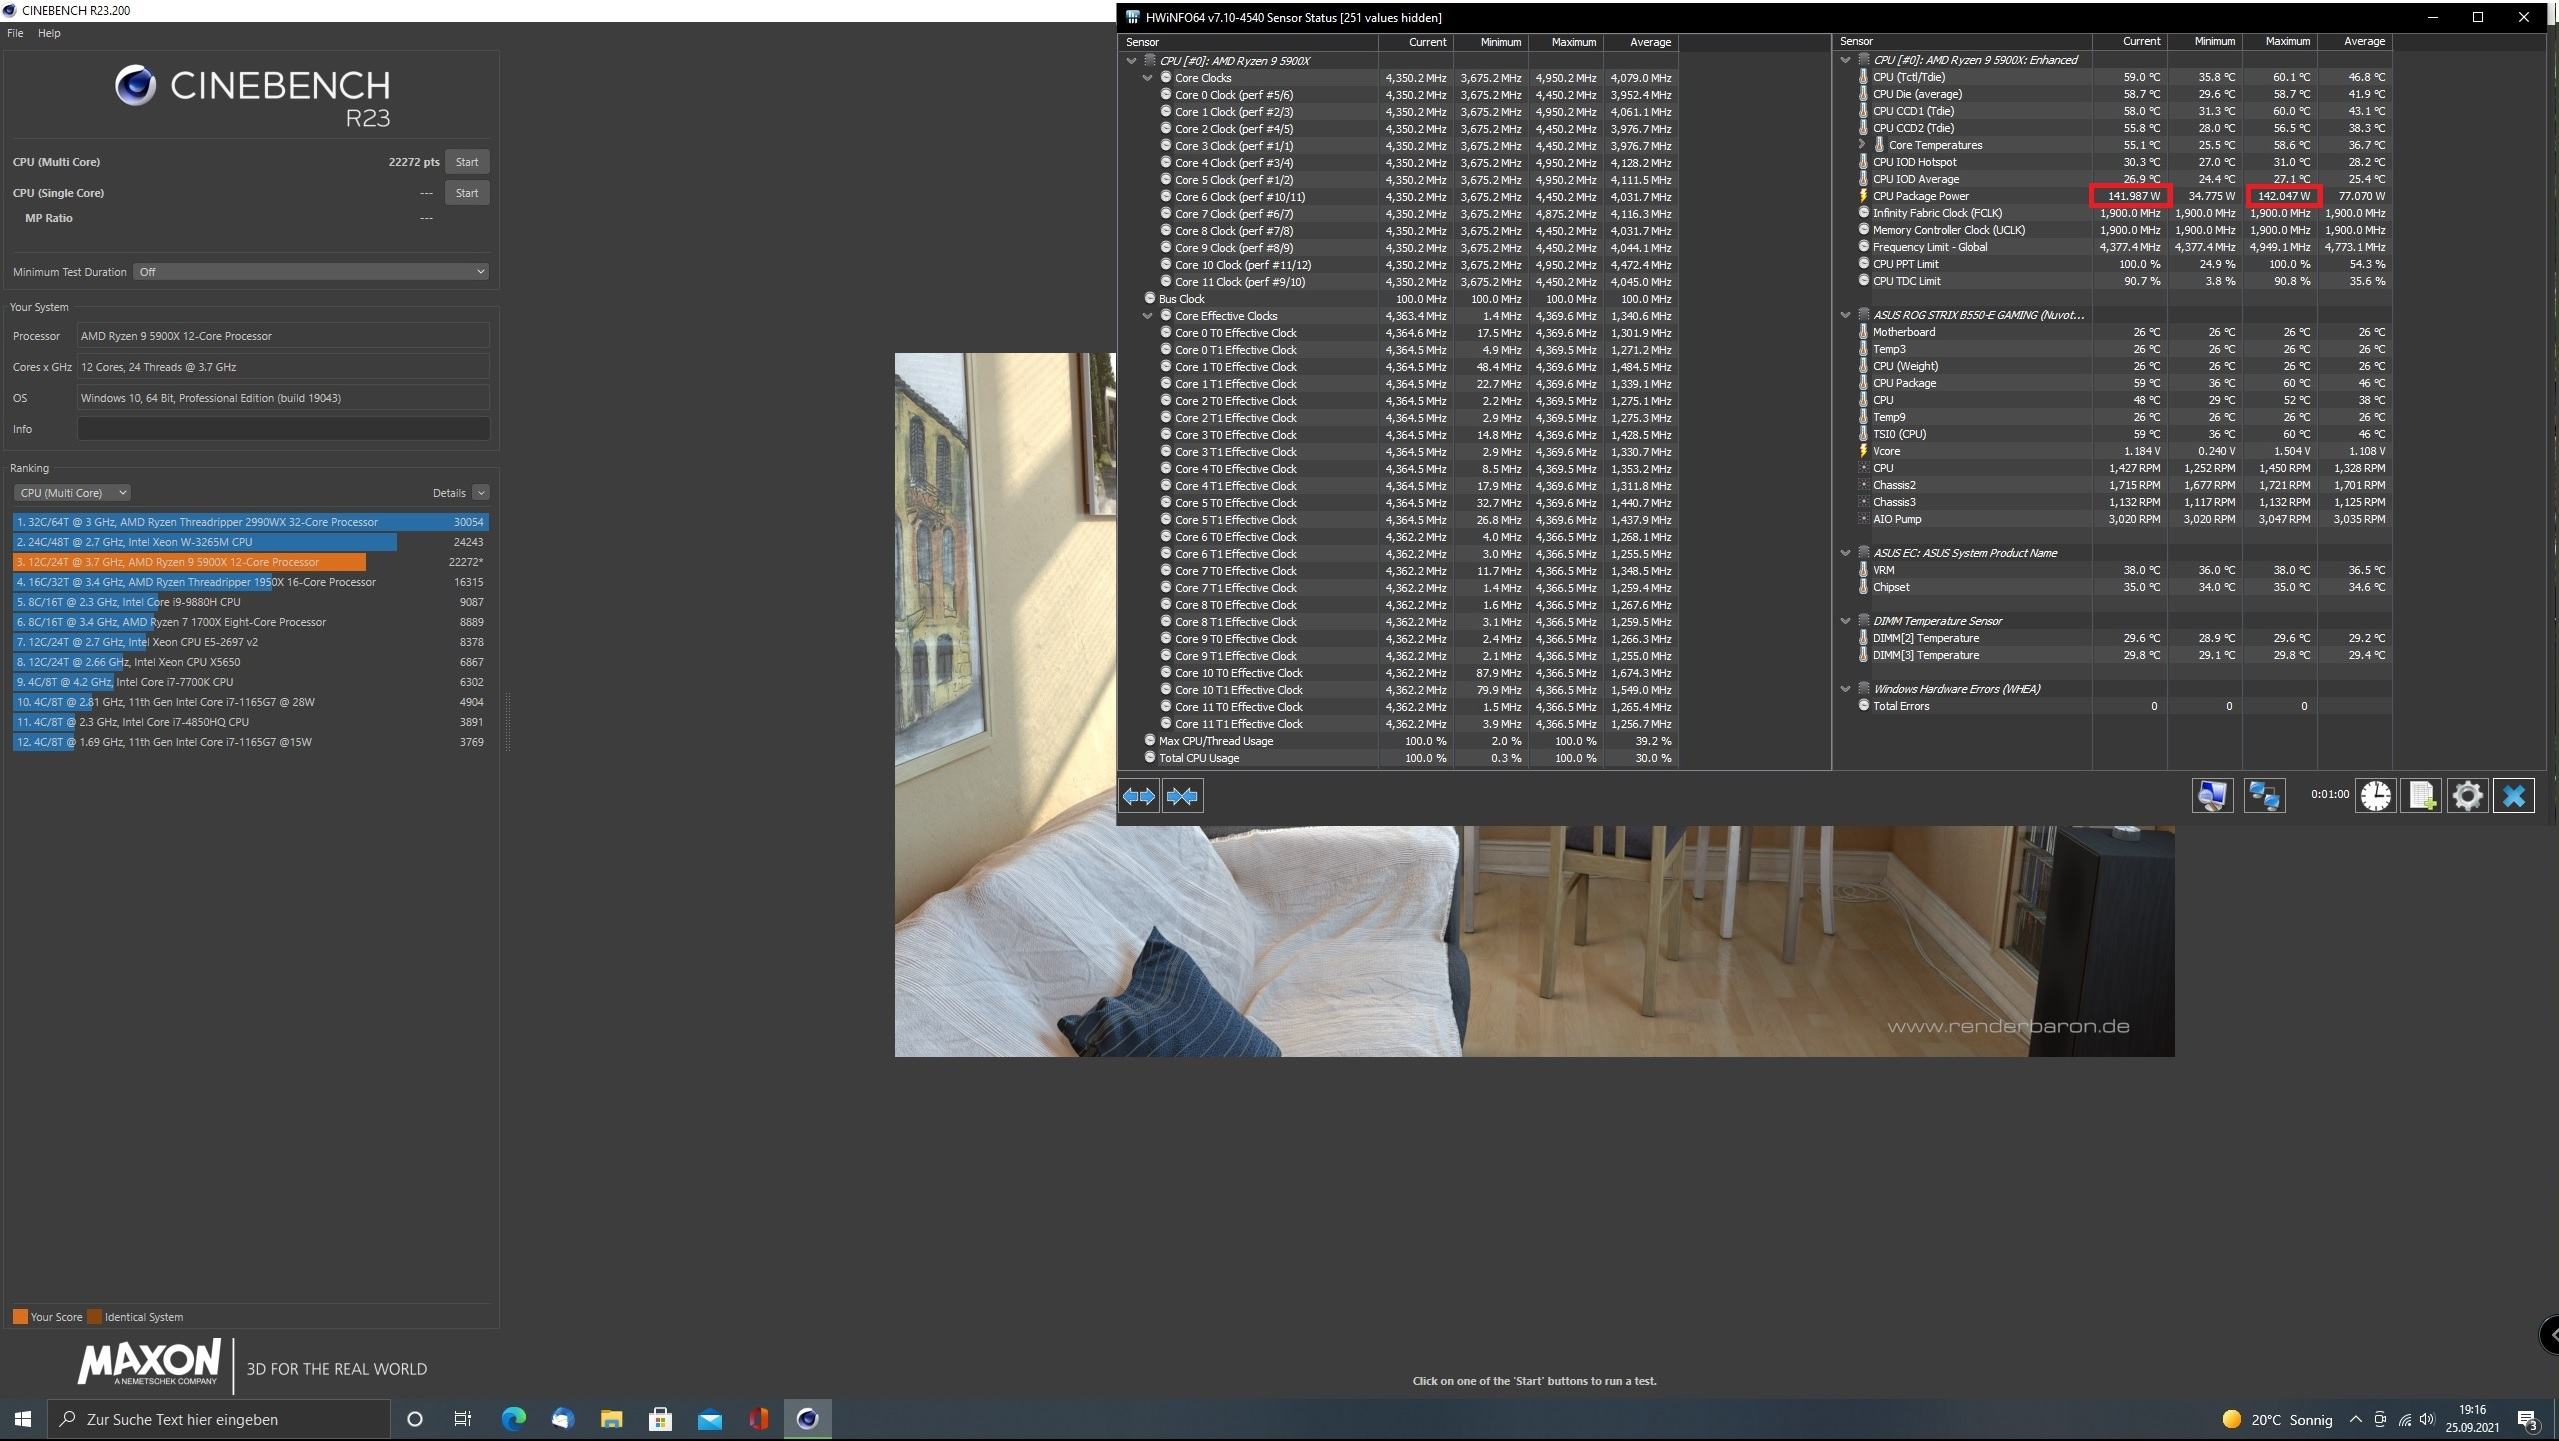Close sensors with blue X icon
The image size is (2559, 1441).
(2513, 796)
